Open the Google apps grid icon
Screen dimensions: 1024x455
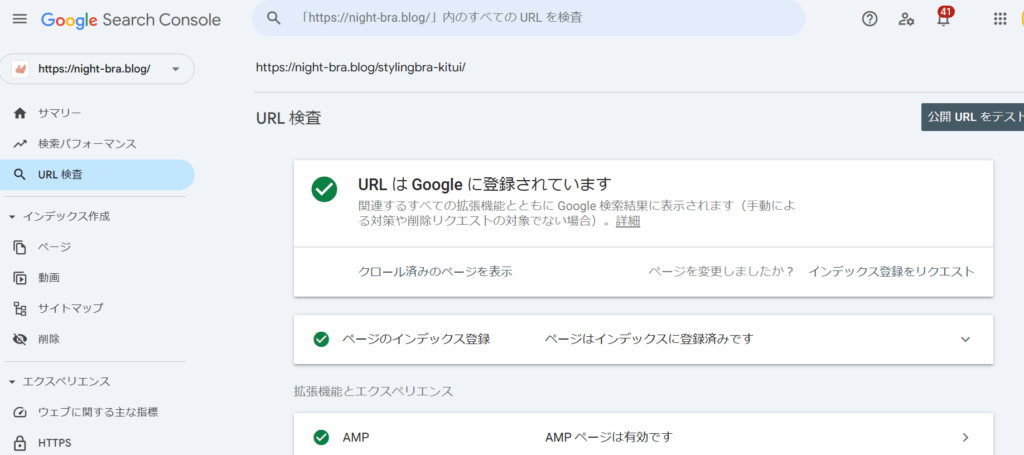(1000, 19)
